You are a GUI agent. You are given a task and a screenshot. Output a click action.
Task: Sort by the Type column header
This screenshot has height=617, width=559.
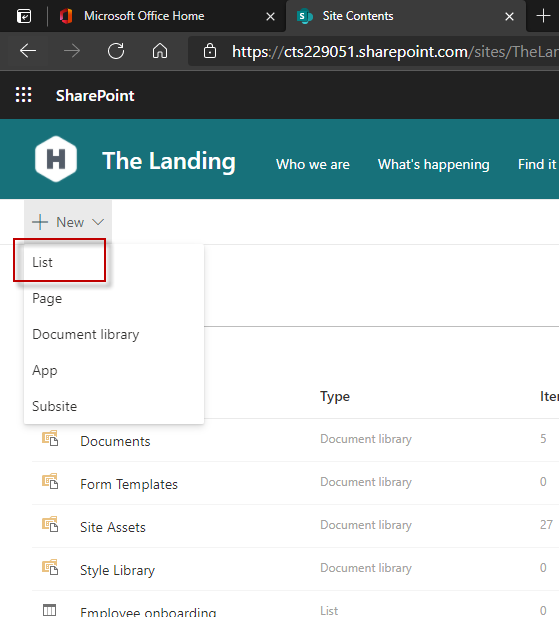pyautogui.click(x=335, y=396)
